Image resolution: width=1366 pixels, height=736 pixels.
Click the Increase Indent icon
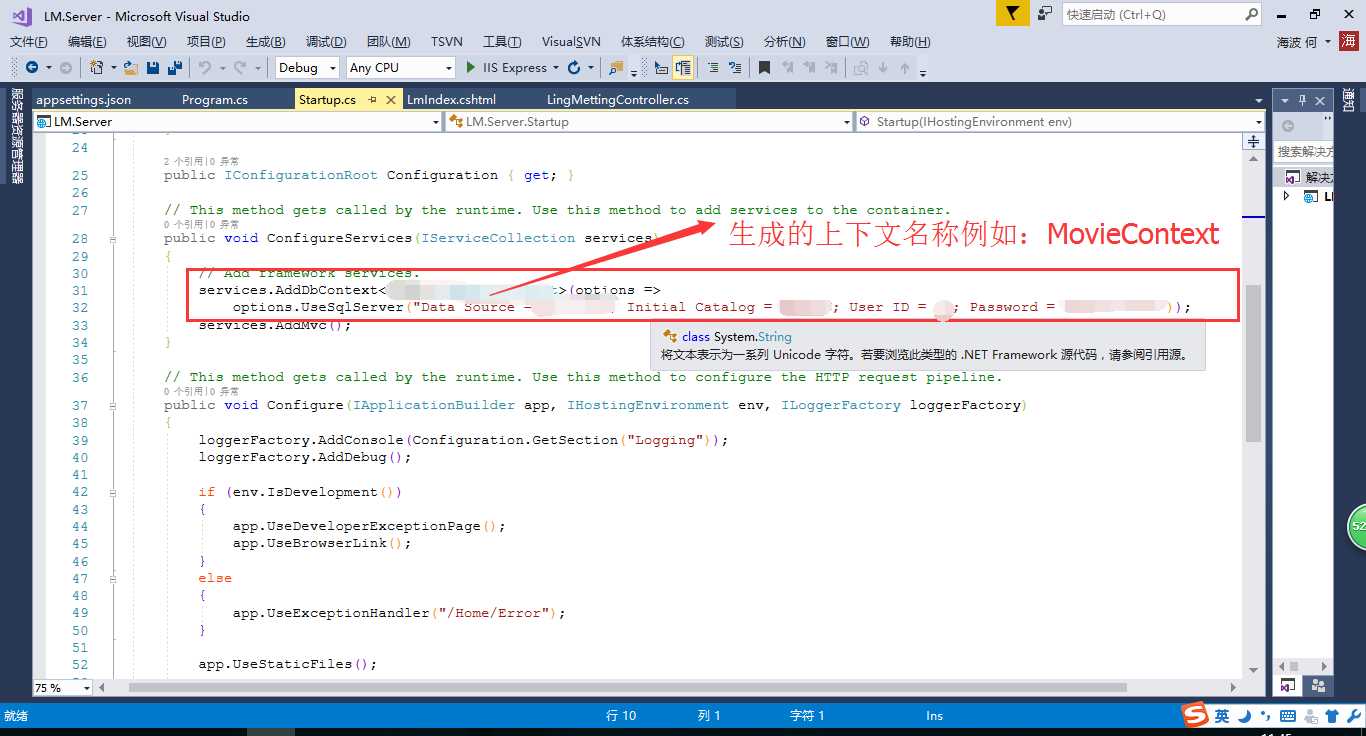pos(735,67)
